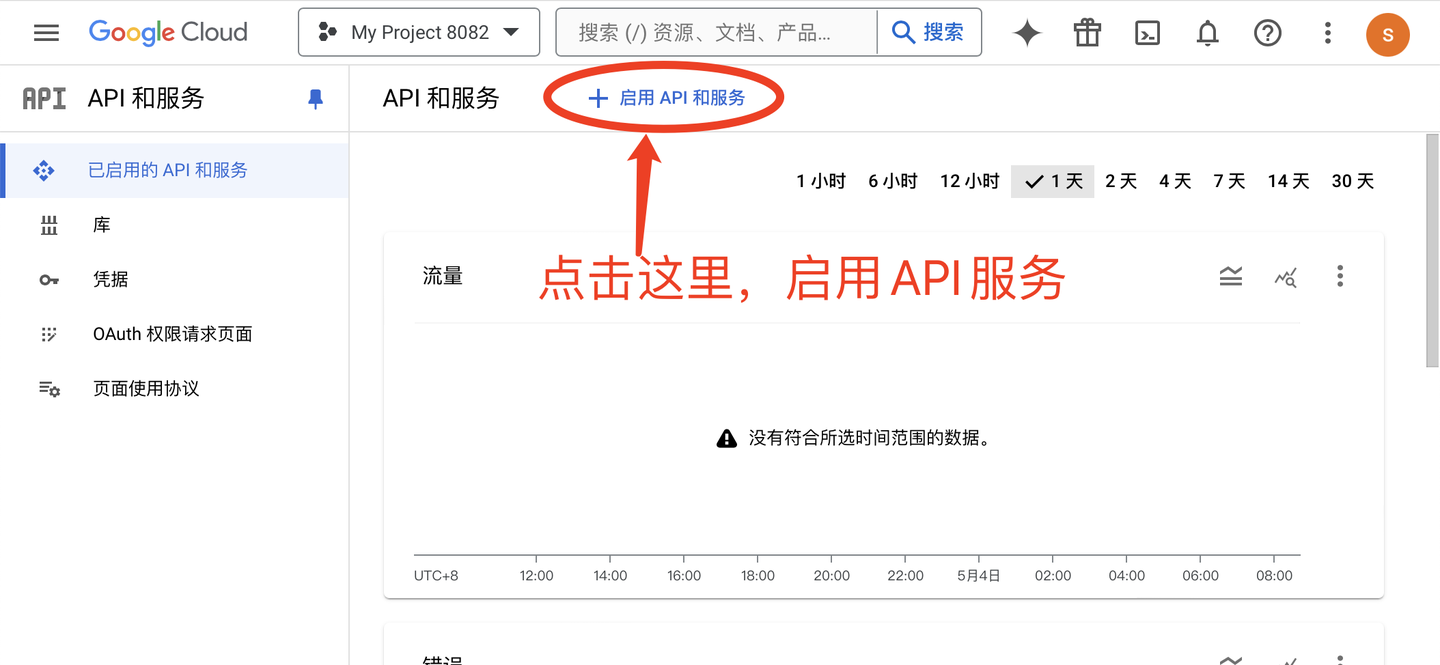Open metrics explorer icon in 流量 chart

click(x=1286, y=277)
